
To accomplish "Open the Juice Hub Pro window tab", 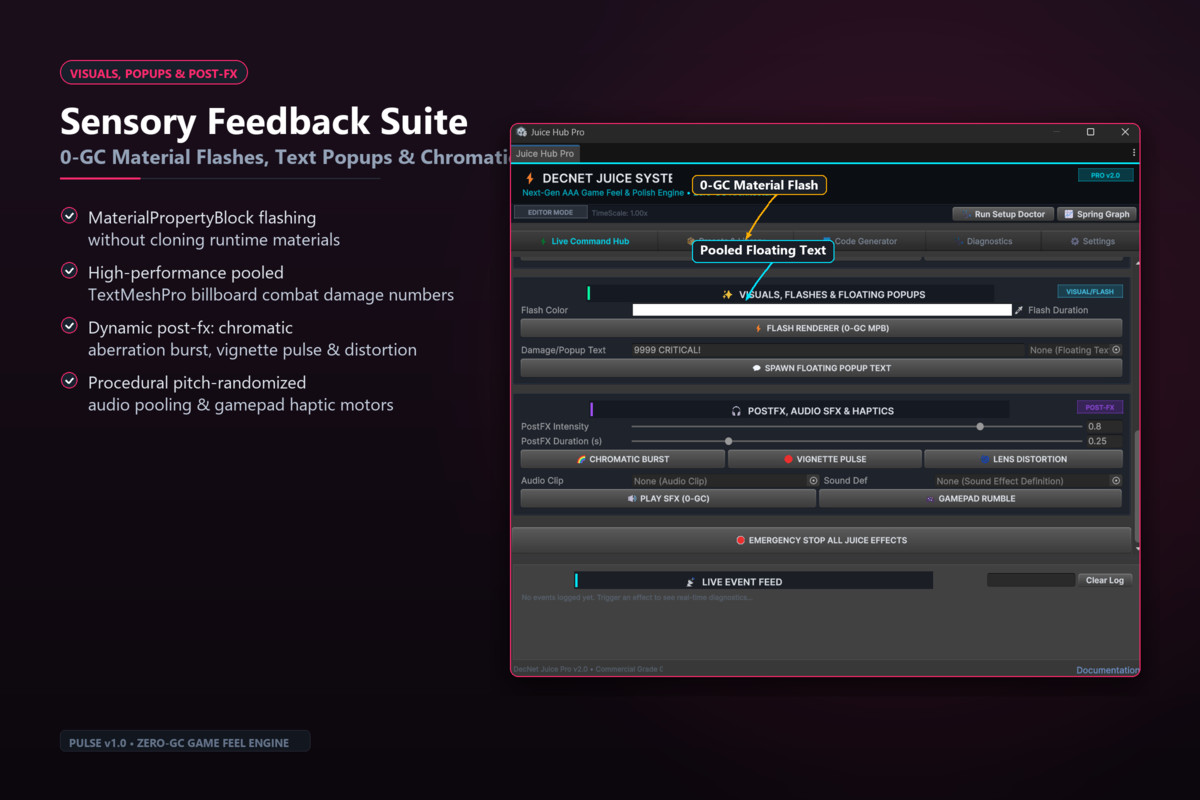I will (x=545, y=153).
